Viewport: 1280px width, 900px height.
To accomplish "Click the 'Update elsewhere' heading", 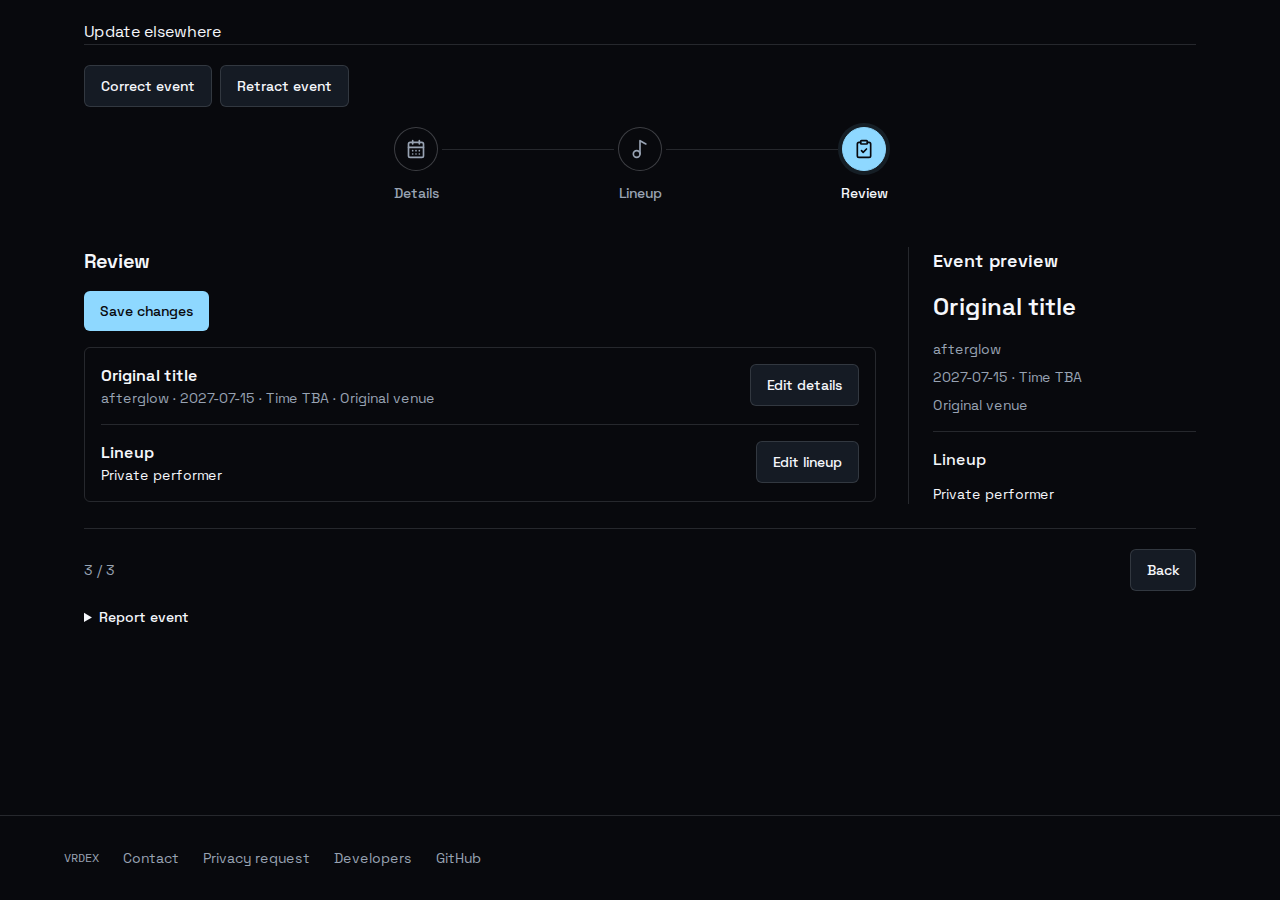I will (153, 32).
